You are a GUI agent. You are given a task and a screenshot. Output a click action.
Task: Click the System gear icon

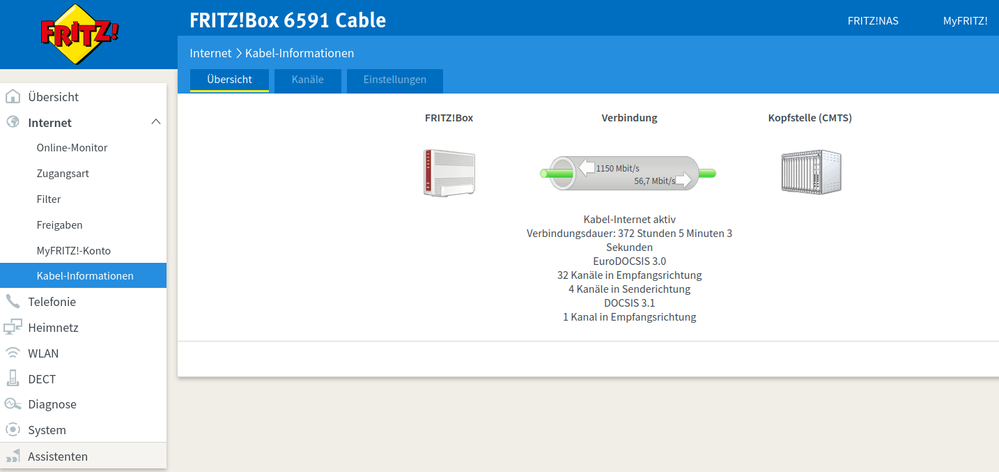pos(13,430)
